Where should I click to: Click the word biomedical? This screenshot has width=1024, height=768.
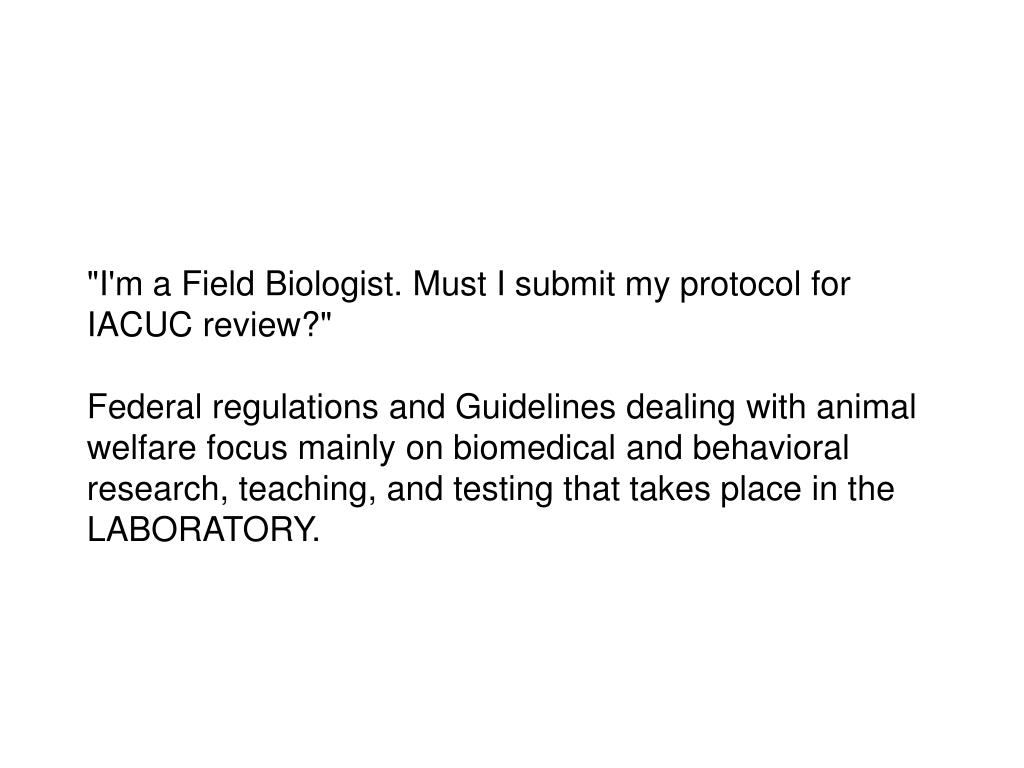(x=534, y=448)
